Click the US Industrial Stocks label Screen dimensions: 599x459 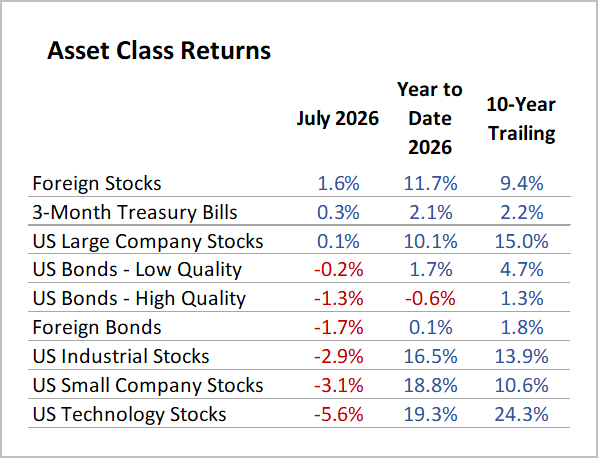(121, 356)
